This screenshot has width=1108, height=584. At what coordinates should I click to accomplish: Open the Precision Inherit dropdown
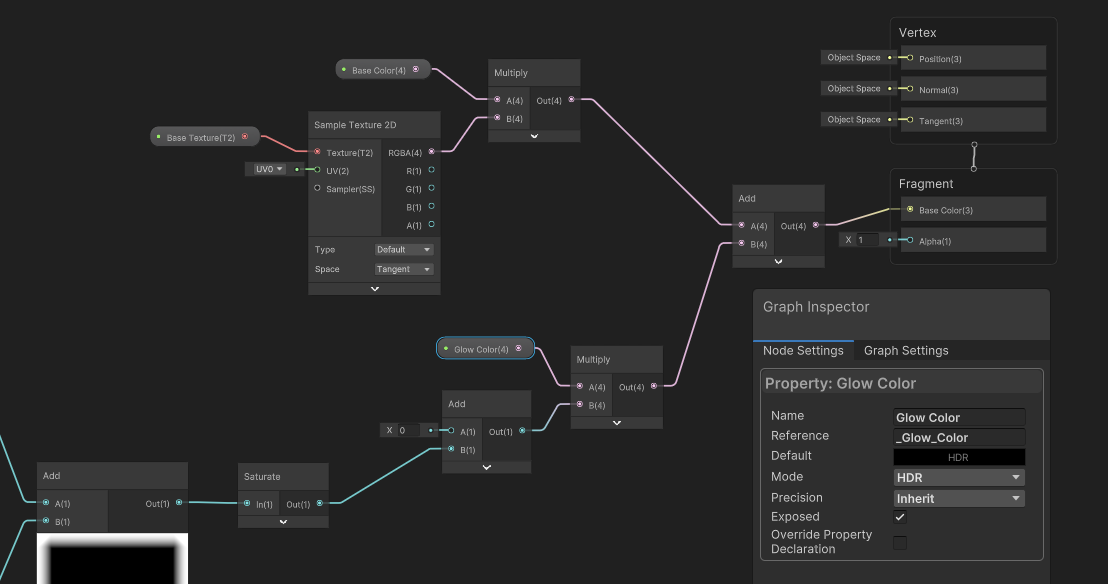coord(958,498)
